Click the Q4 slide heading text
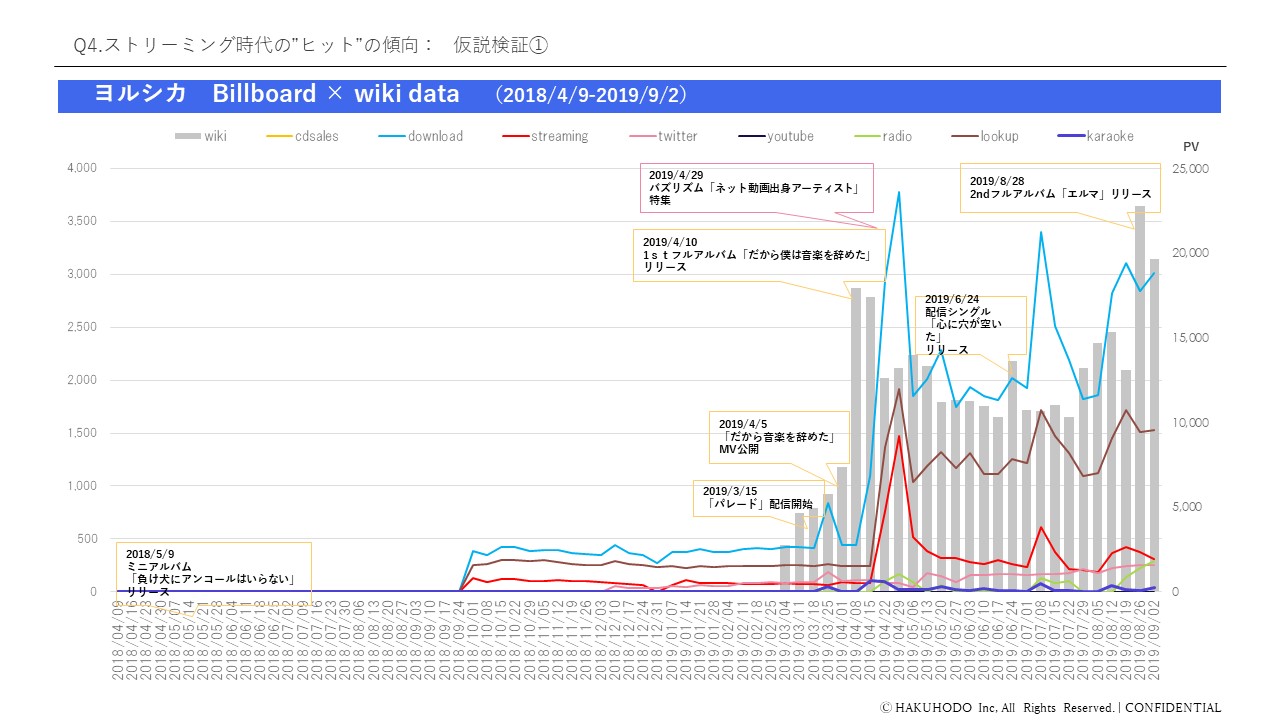 click(310, 45)
